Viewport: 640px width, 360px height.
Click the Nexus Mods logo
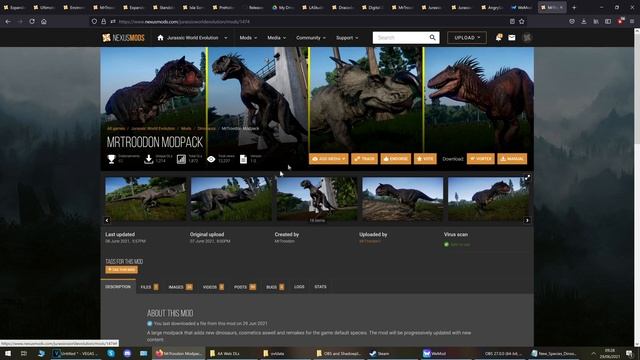click(x=123, y=38)
